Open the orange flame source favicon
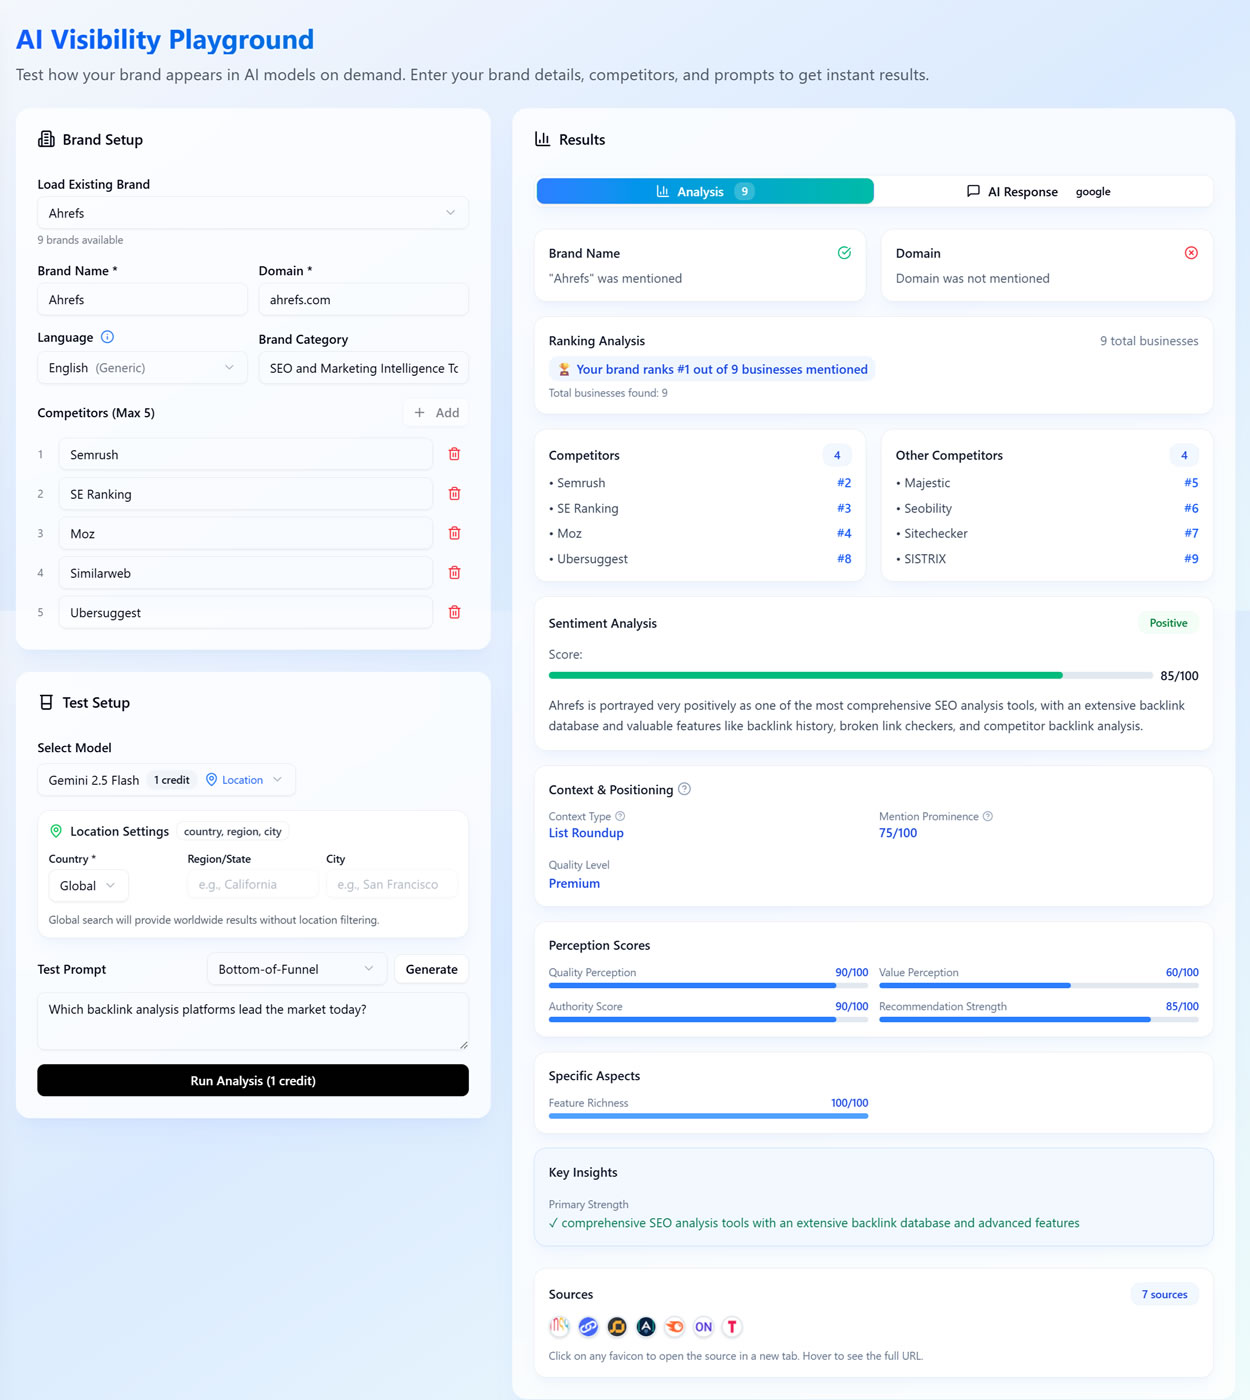This screenshot has width=1250, height=1400. [675, 1327]
